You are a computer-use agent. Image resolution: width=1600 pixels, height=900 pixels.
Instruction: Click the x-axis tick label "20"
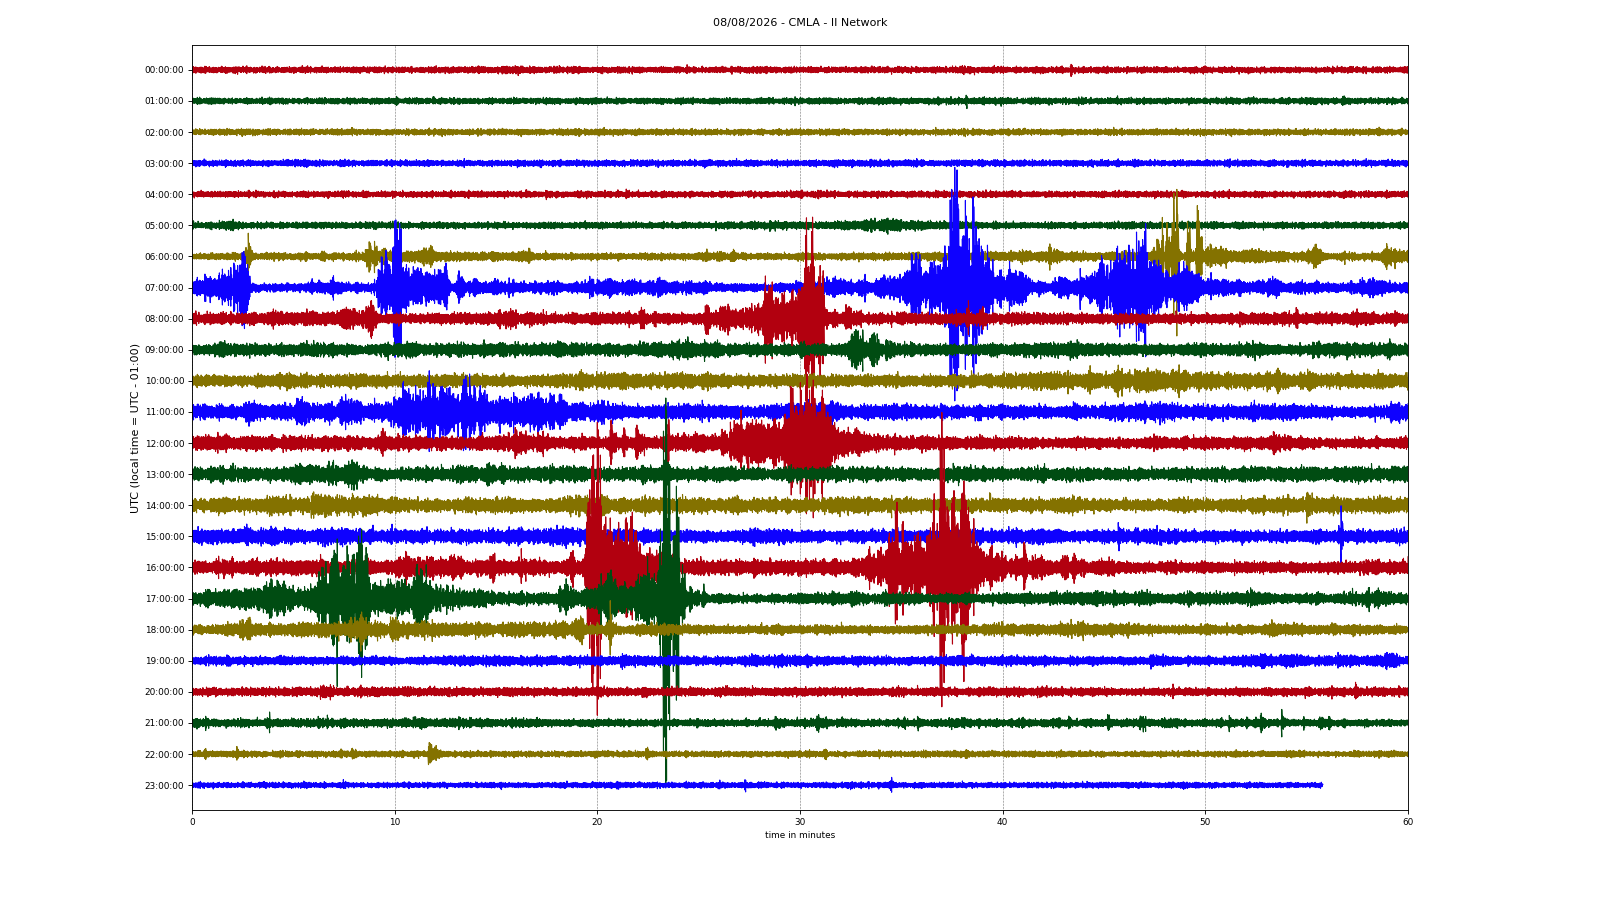coord(597,822)
